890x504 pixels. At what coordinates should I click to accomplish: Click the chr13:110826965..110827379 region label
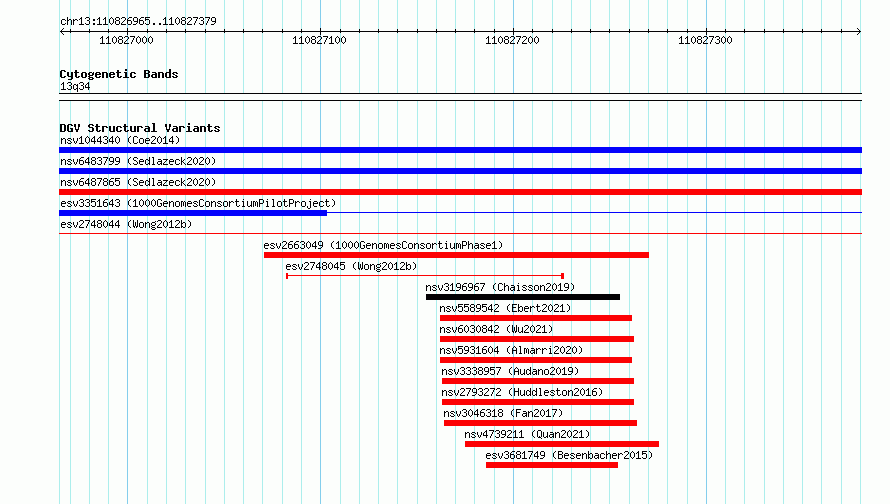coord(138,22)
